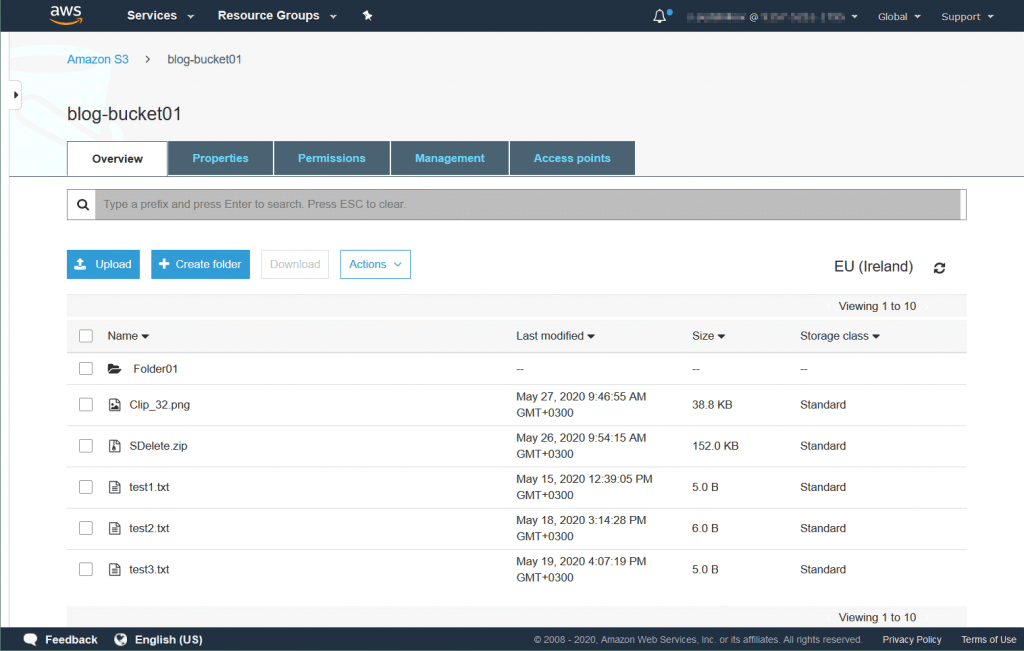Open the account username dropdown

click(x=770, y=16)
